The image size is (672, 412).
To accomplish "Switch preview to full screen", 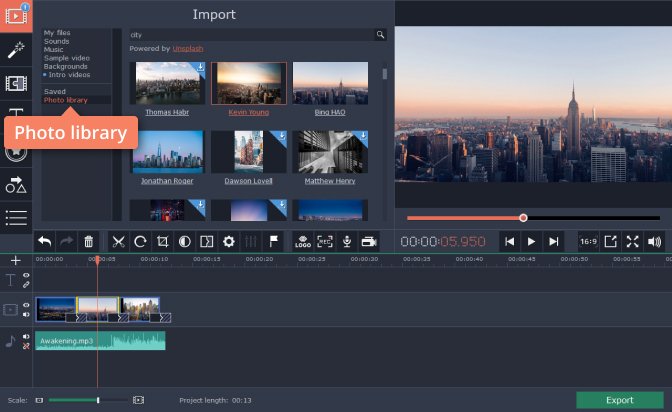I will [633, 242].
